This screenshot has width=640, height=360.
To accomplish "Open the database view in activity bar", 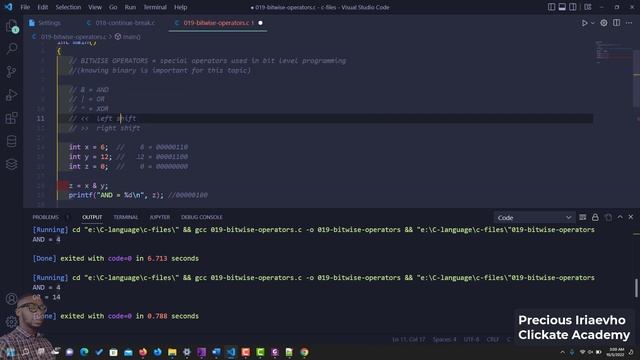I will (x=11, y=141).
